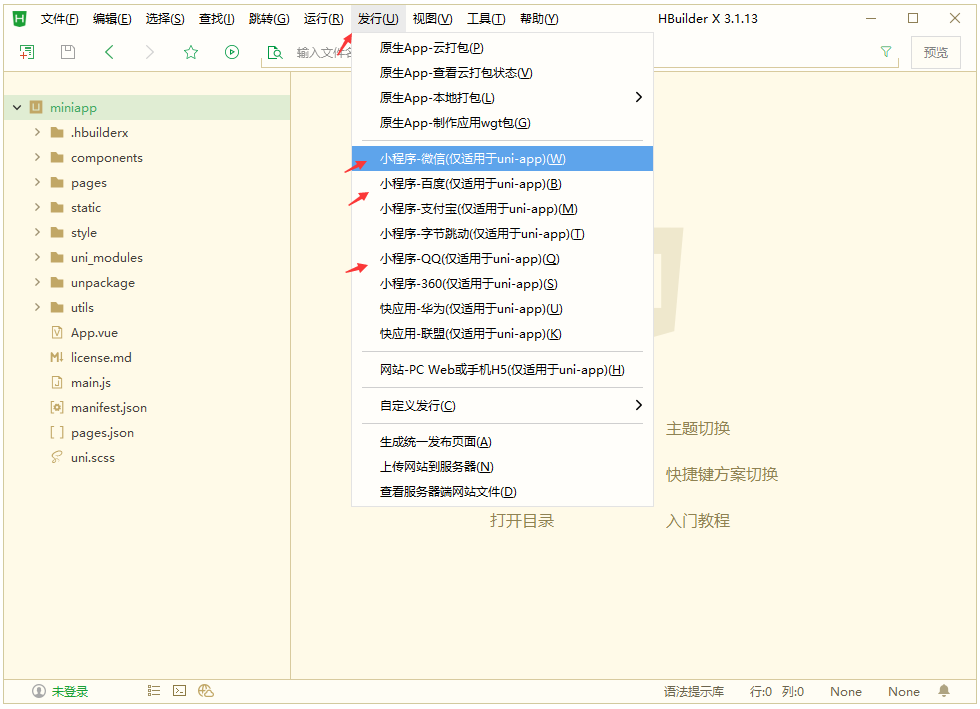The image size is (980, 709).
Task: Click the 预览 preview button
Action: point(935,52)
